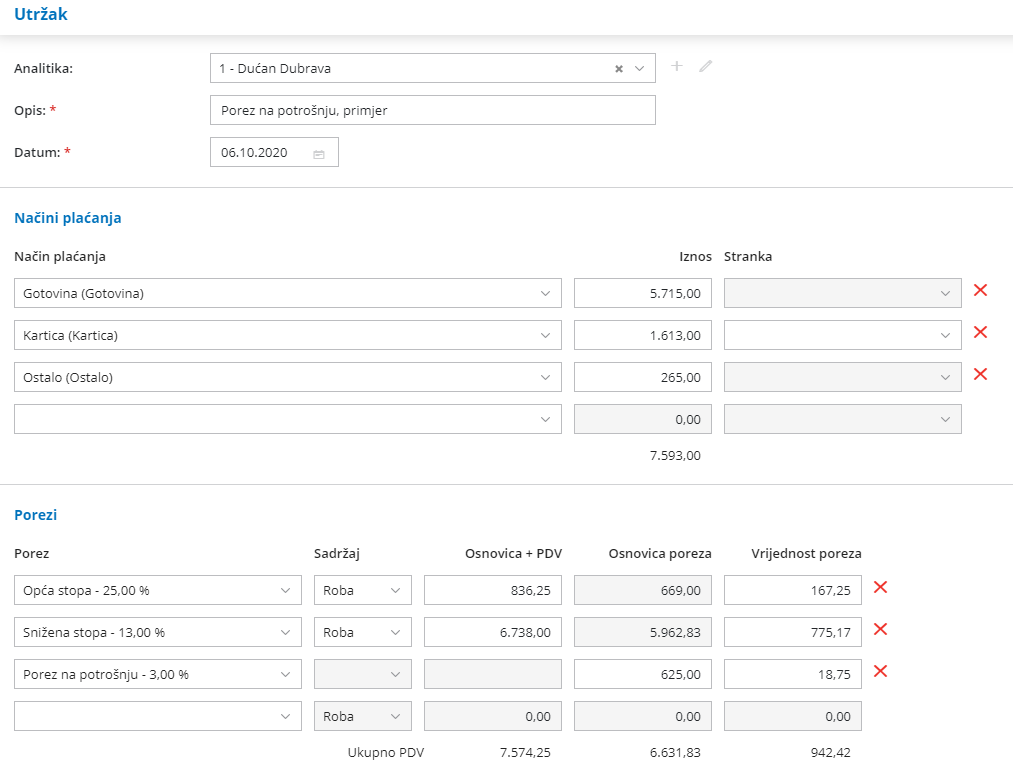Add new analitika with plus icon
The width and height of the screenshot is (1013, 774).
[676, 66]
